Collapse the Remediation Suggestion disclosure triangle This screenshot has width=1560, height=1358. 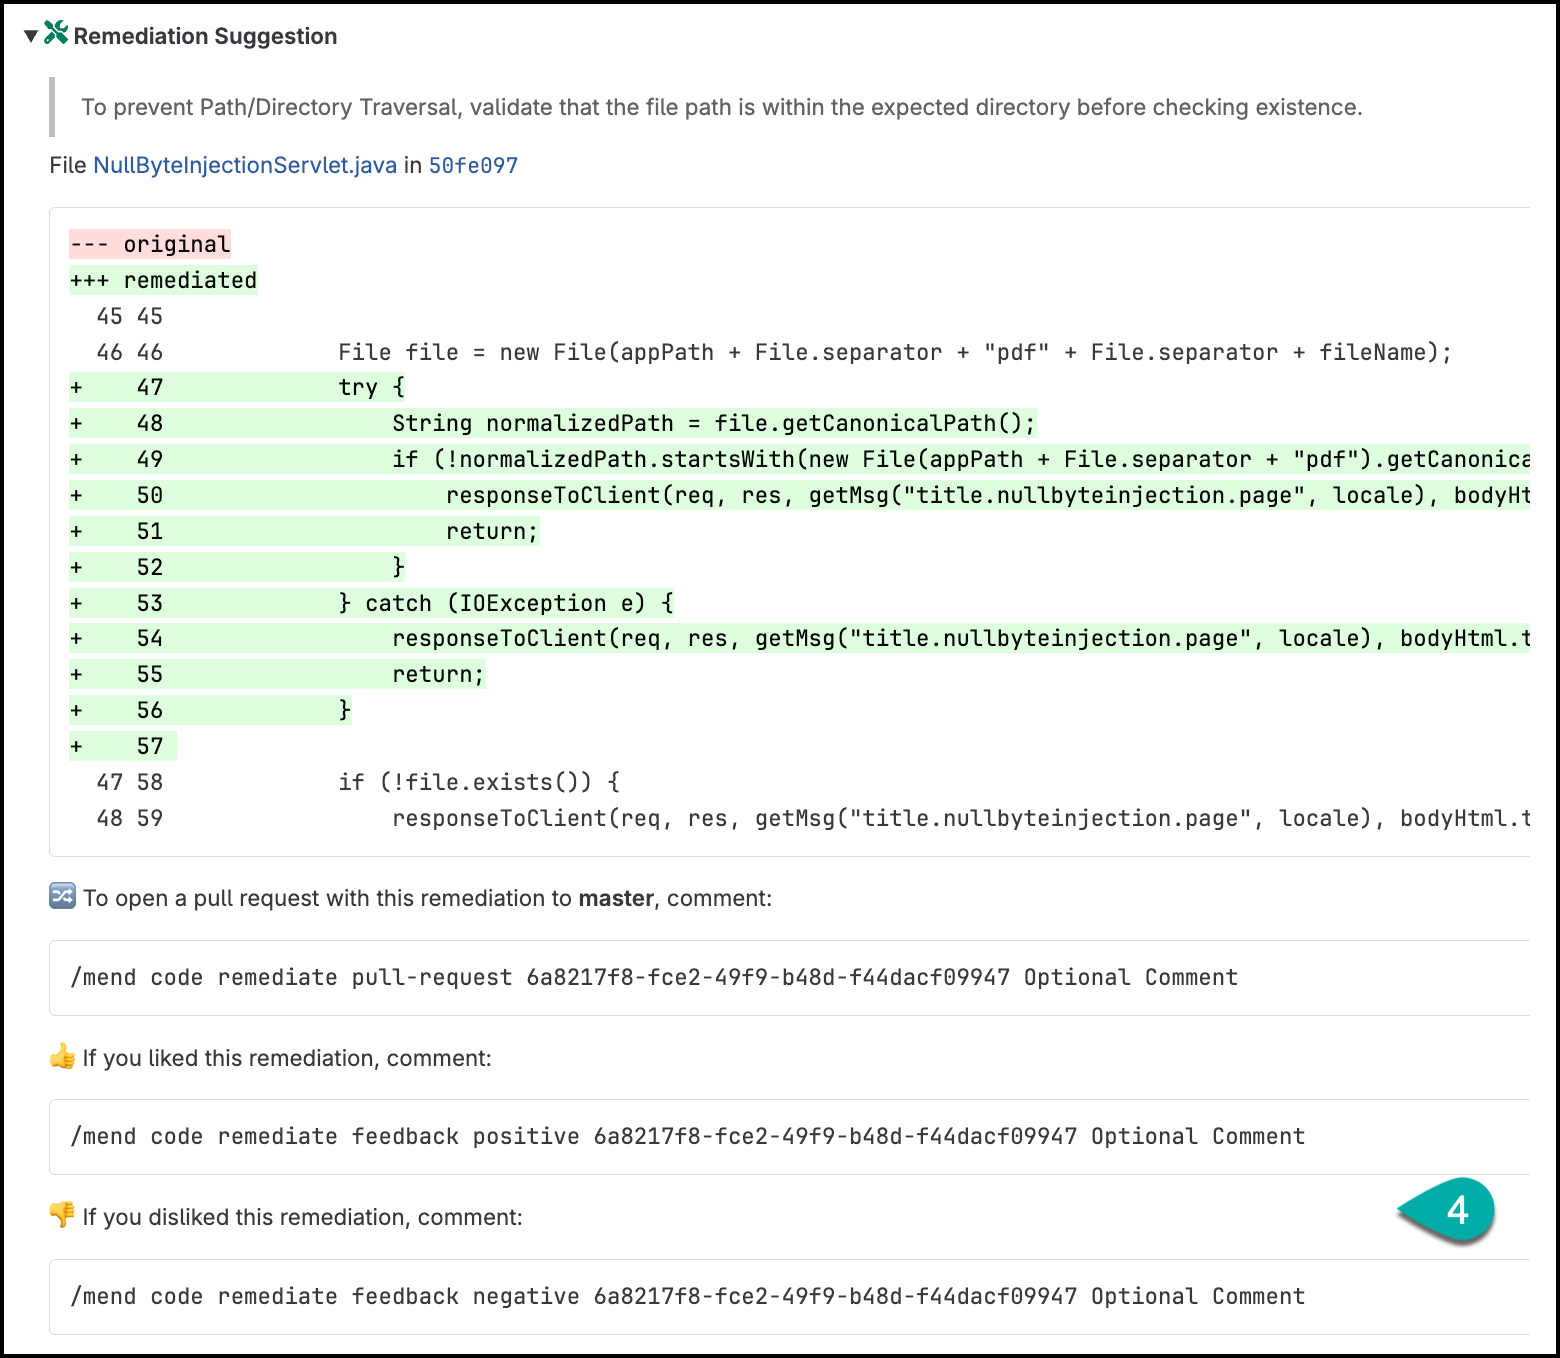[31, 36]
